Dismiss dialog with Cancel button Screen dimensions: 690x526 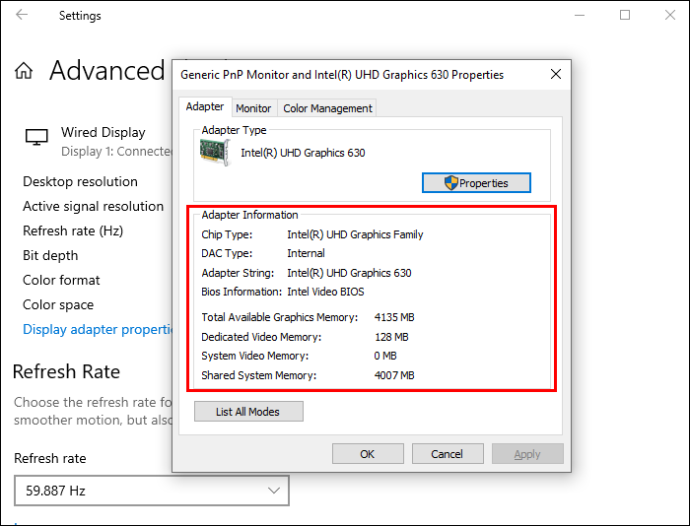(447, 454)
